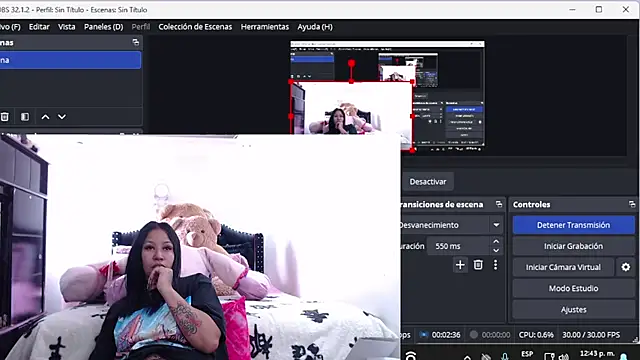
Task: Open the Archivo (F) menu
Action: tap(10, 27)
